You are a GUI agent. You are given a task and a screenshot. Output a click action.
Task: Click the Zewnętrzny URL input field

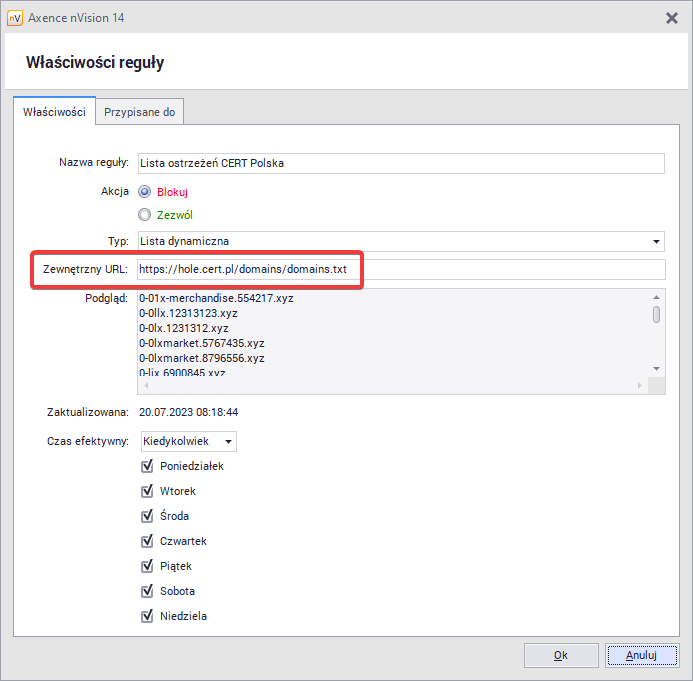(x=400, y=269)
